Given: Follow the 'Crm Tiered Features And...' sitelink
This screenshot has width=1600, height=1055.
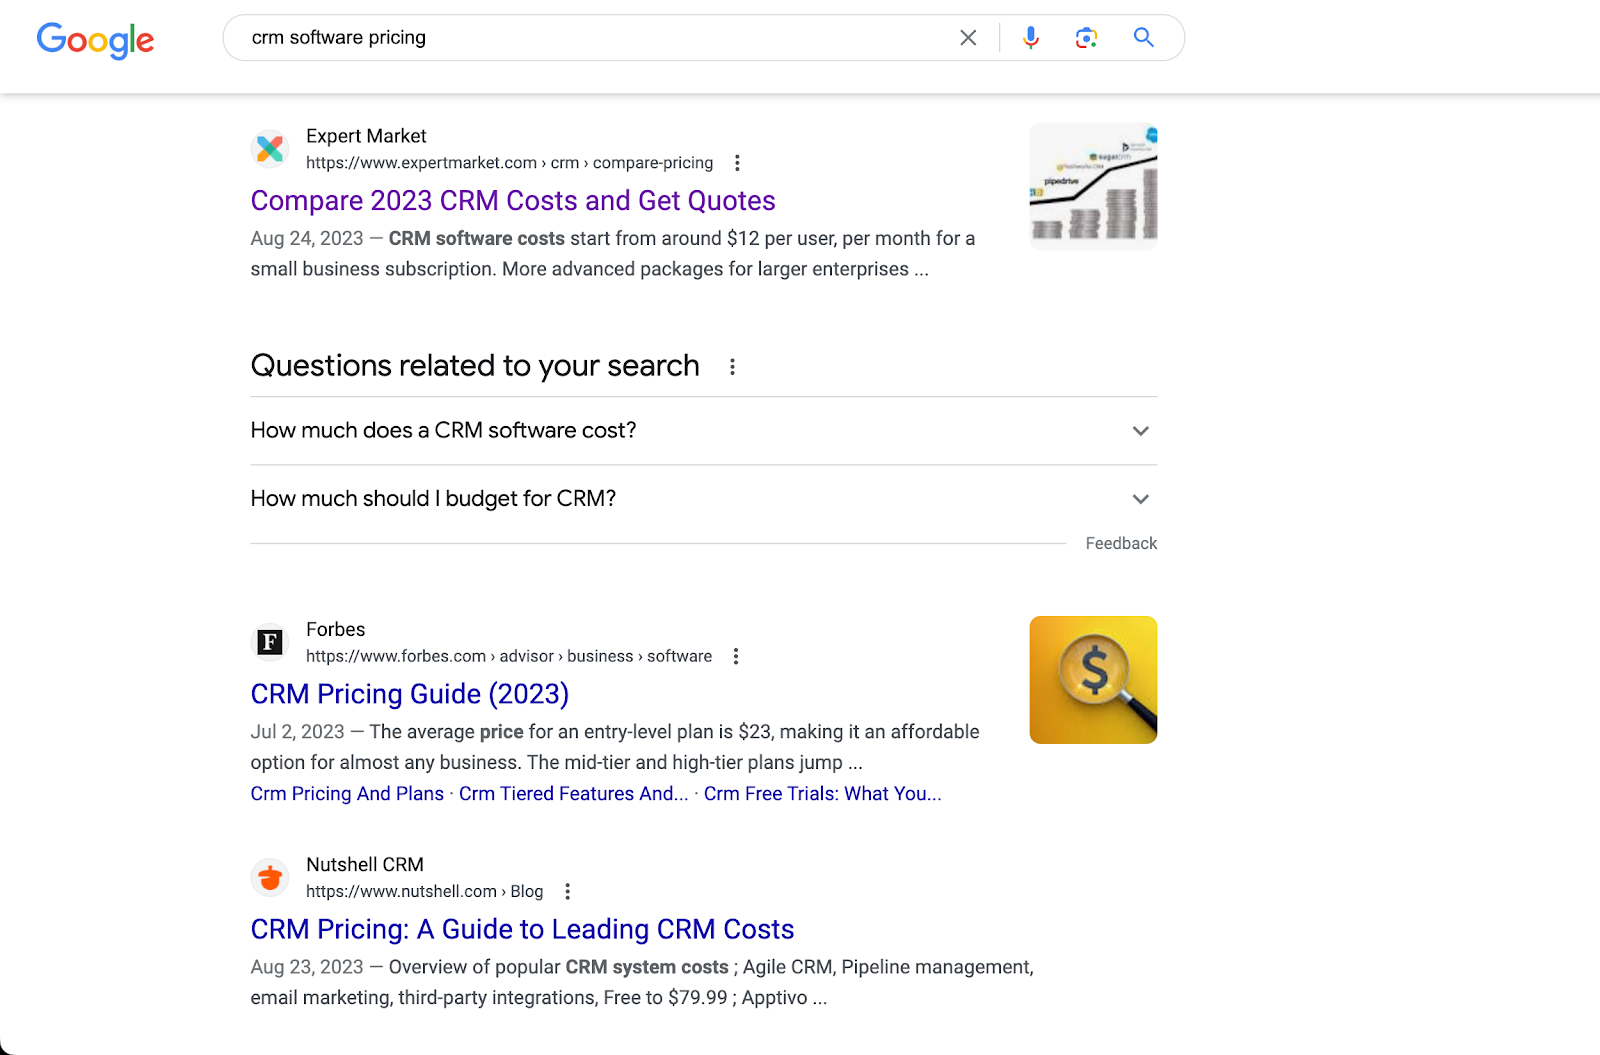Looking at the screenshot, I should tap(574, 794).
